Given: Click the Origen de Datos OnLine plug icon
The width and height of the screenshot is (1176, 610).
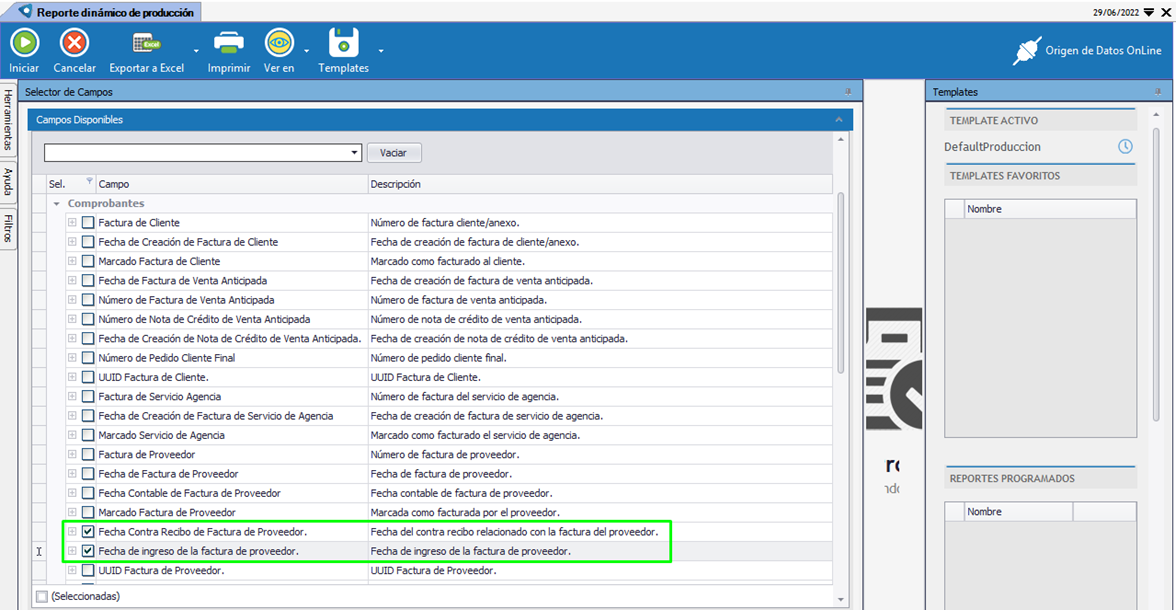Looking at the screenshot, I should (x=1027, y=51).
